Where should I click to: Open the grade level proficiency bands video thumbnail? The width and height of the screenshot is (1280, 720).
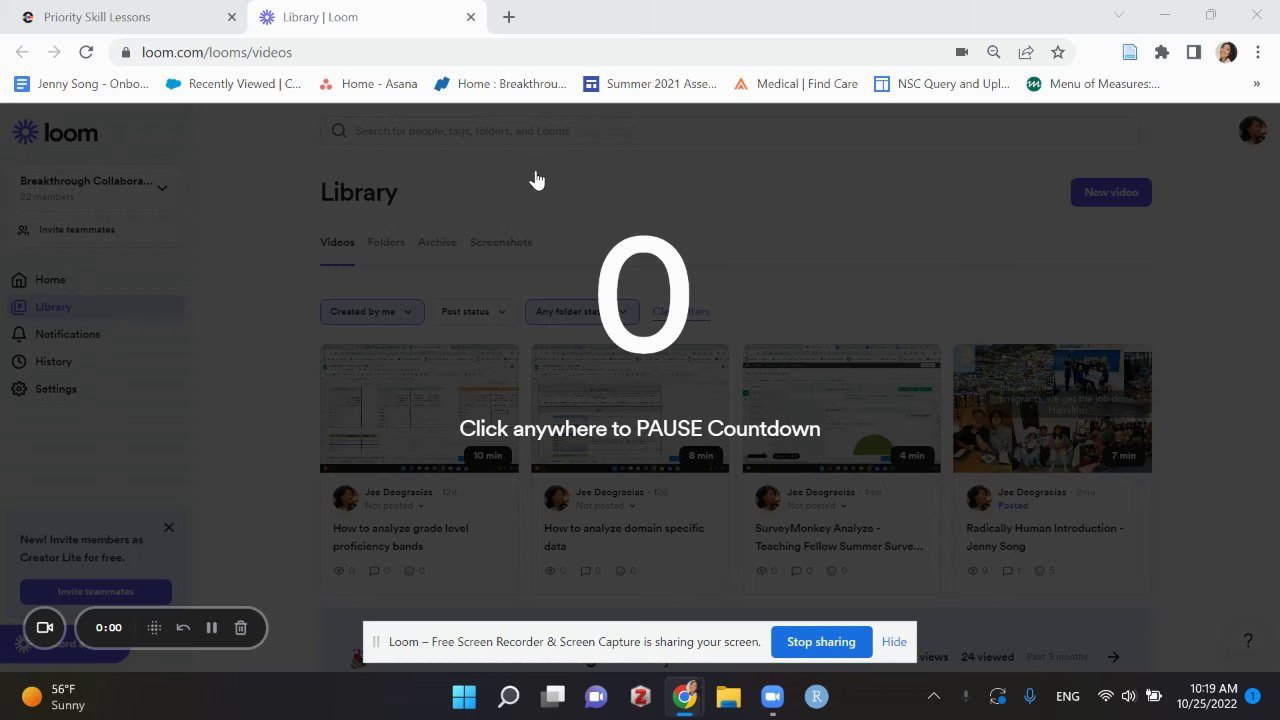coord(419,408)
